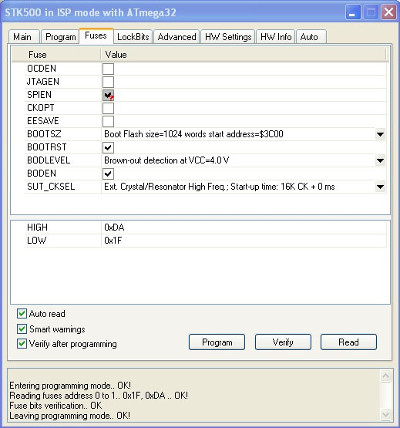Click the Read fuses button
Screen dimensions: 400x428
pos(348,342)
